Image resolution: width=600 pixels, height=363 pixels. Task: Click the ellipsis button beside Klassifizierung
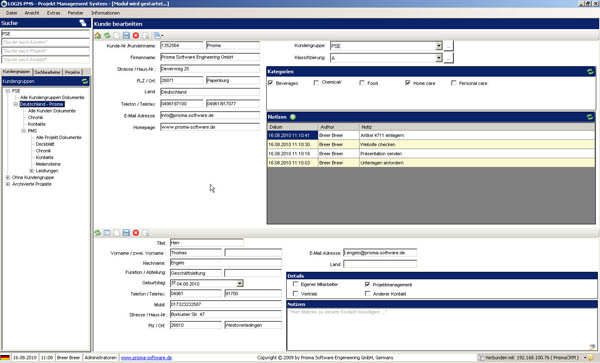(449, 58)
